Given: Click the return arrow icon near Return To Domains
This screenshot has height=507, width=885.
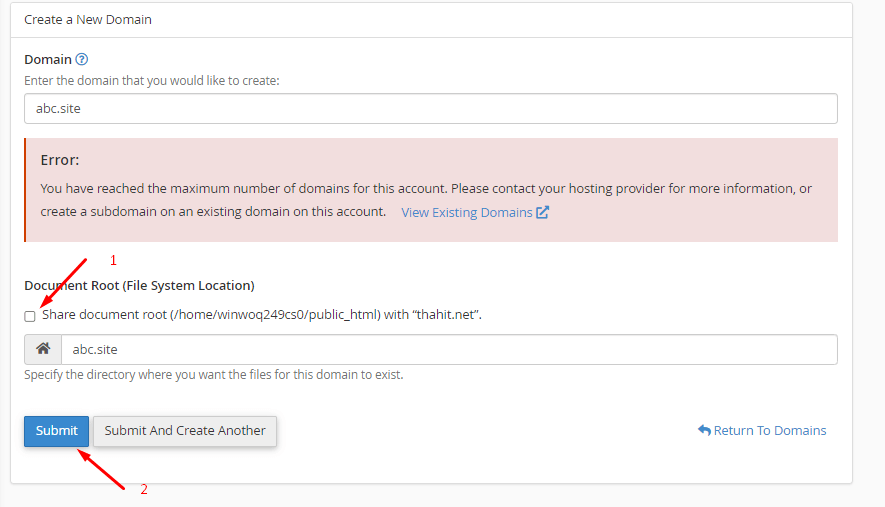Looking at the screenshot, I should click(704, 430).
